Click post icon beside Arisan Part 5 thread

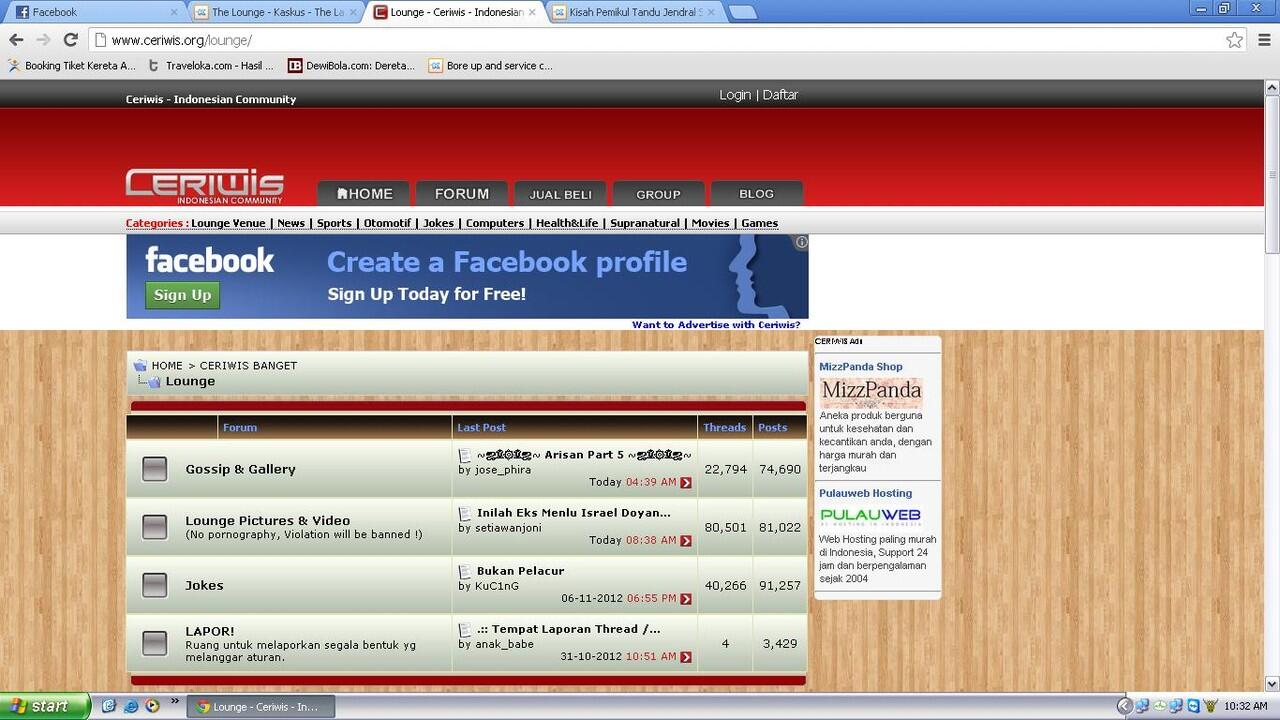click(465, 456)
